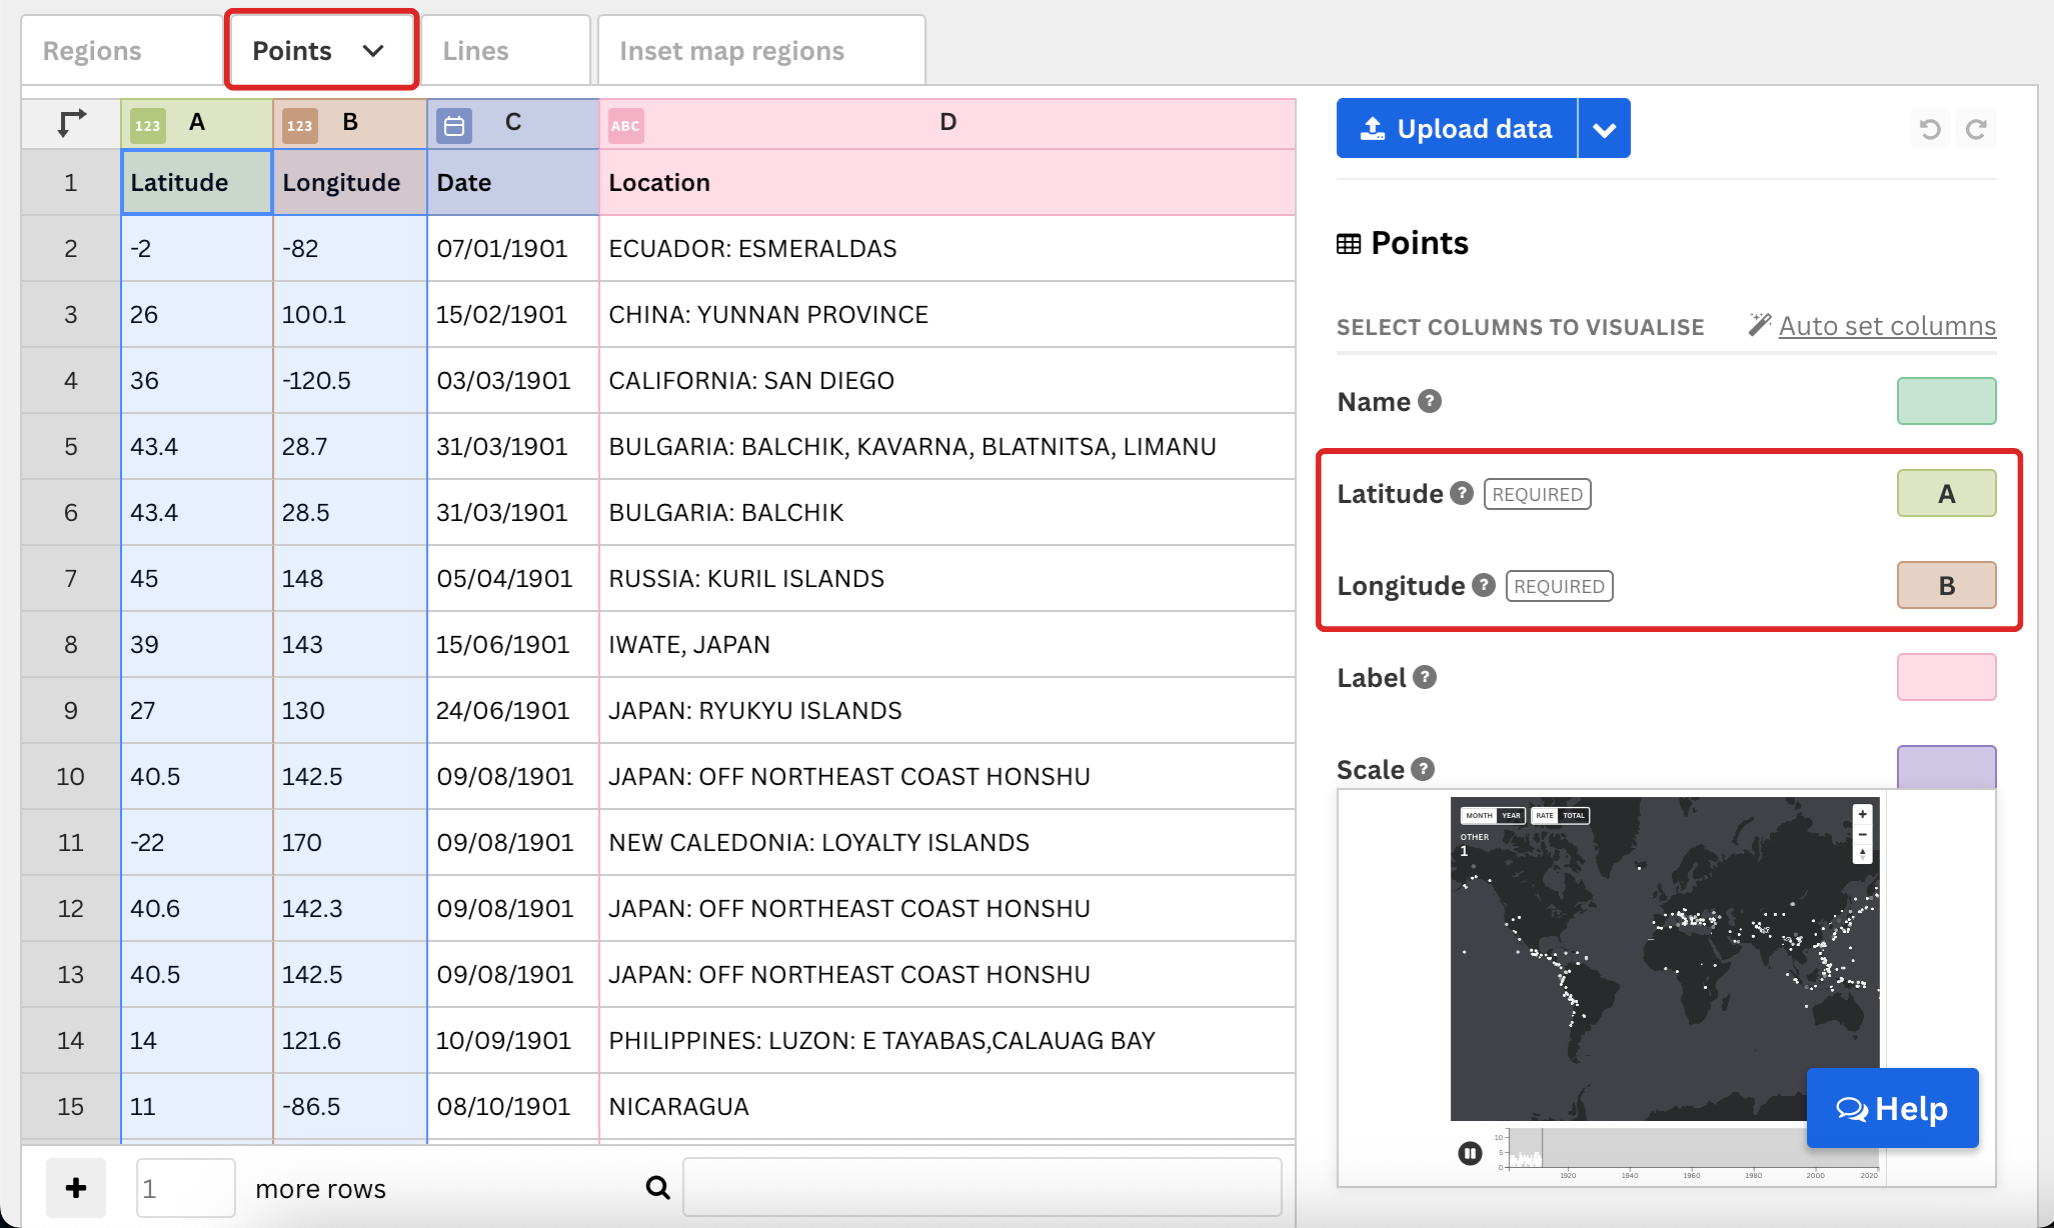Viewport: 2054px width, 1228px height.
Task: Open the Latitude column selector A
Action: point(1946,493)
